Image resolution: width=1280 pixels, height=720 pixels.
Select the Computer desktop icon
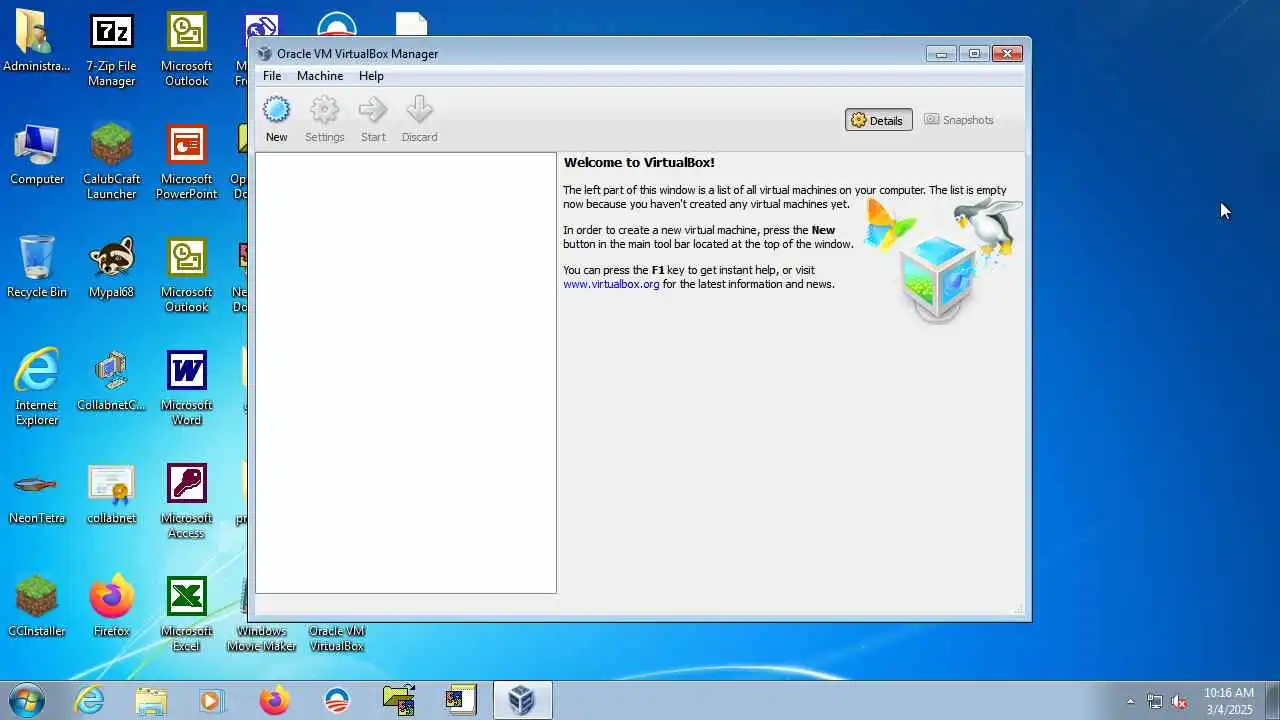(37, 155)
